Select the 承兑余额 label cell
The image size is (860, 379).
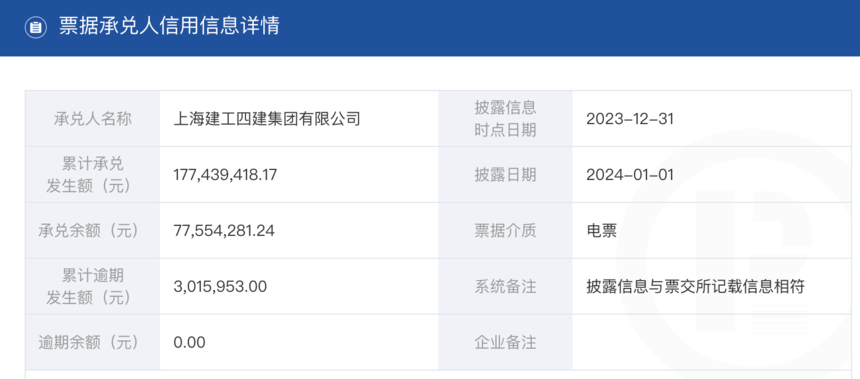point(93,231)
